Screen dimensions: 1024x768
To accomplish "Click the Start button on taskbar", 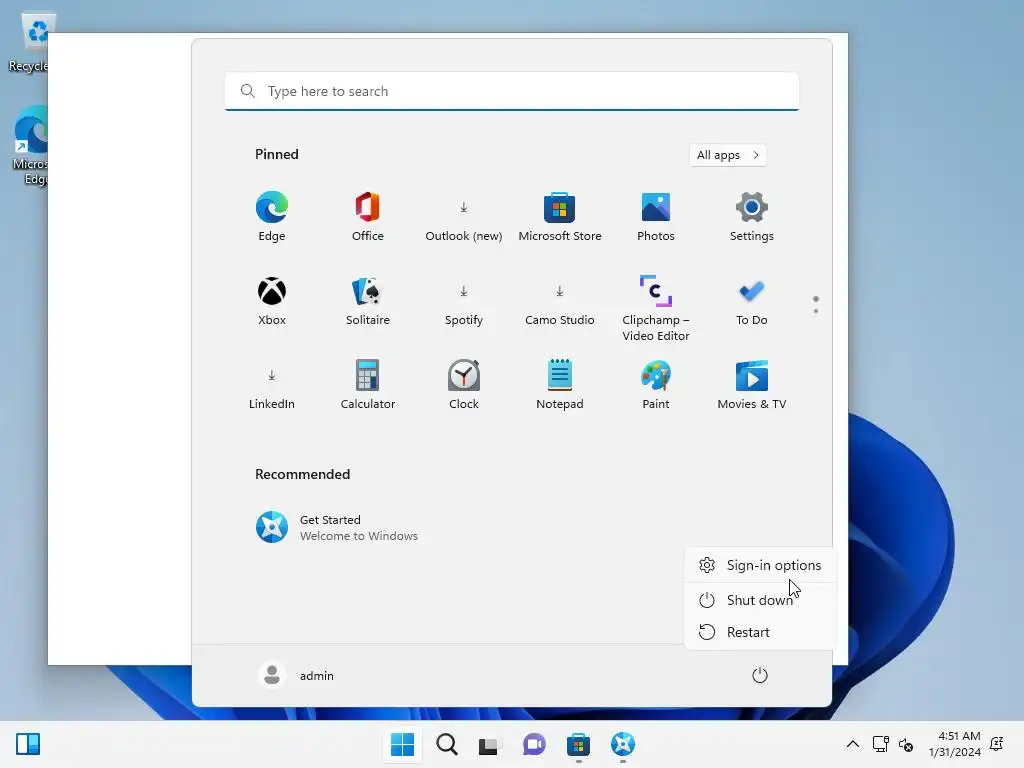I will 402,744.
